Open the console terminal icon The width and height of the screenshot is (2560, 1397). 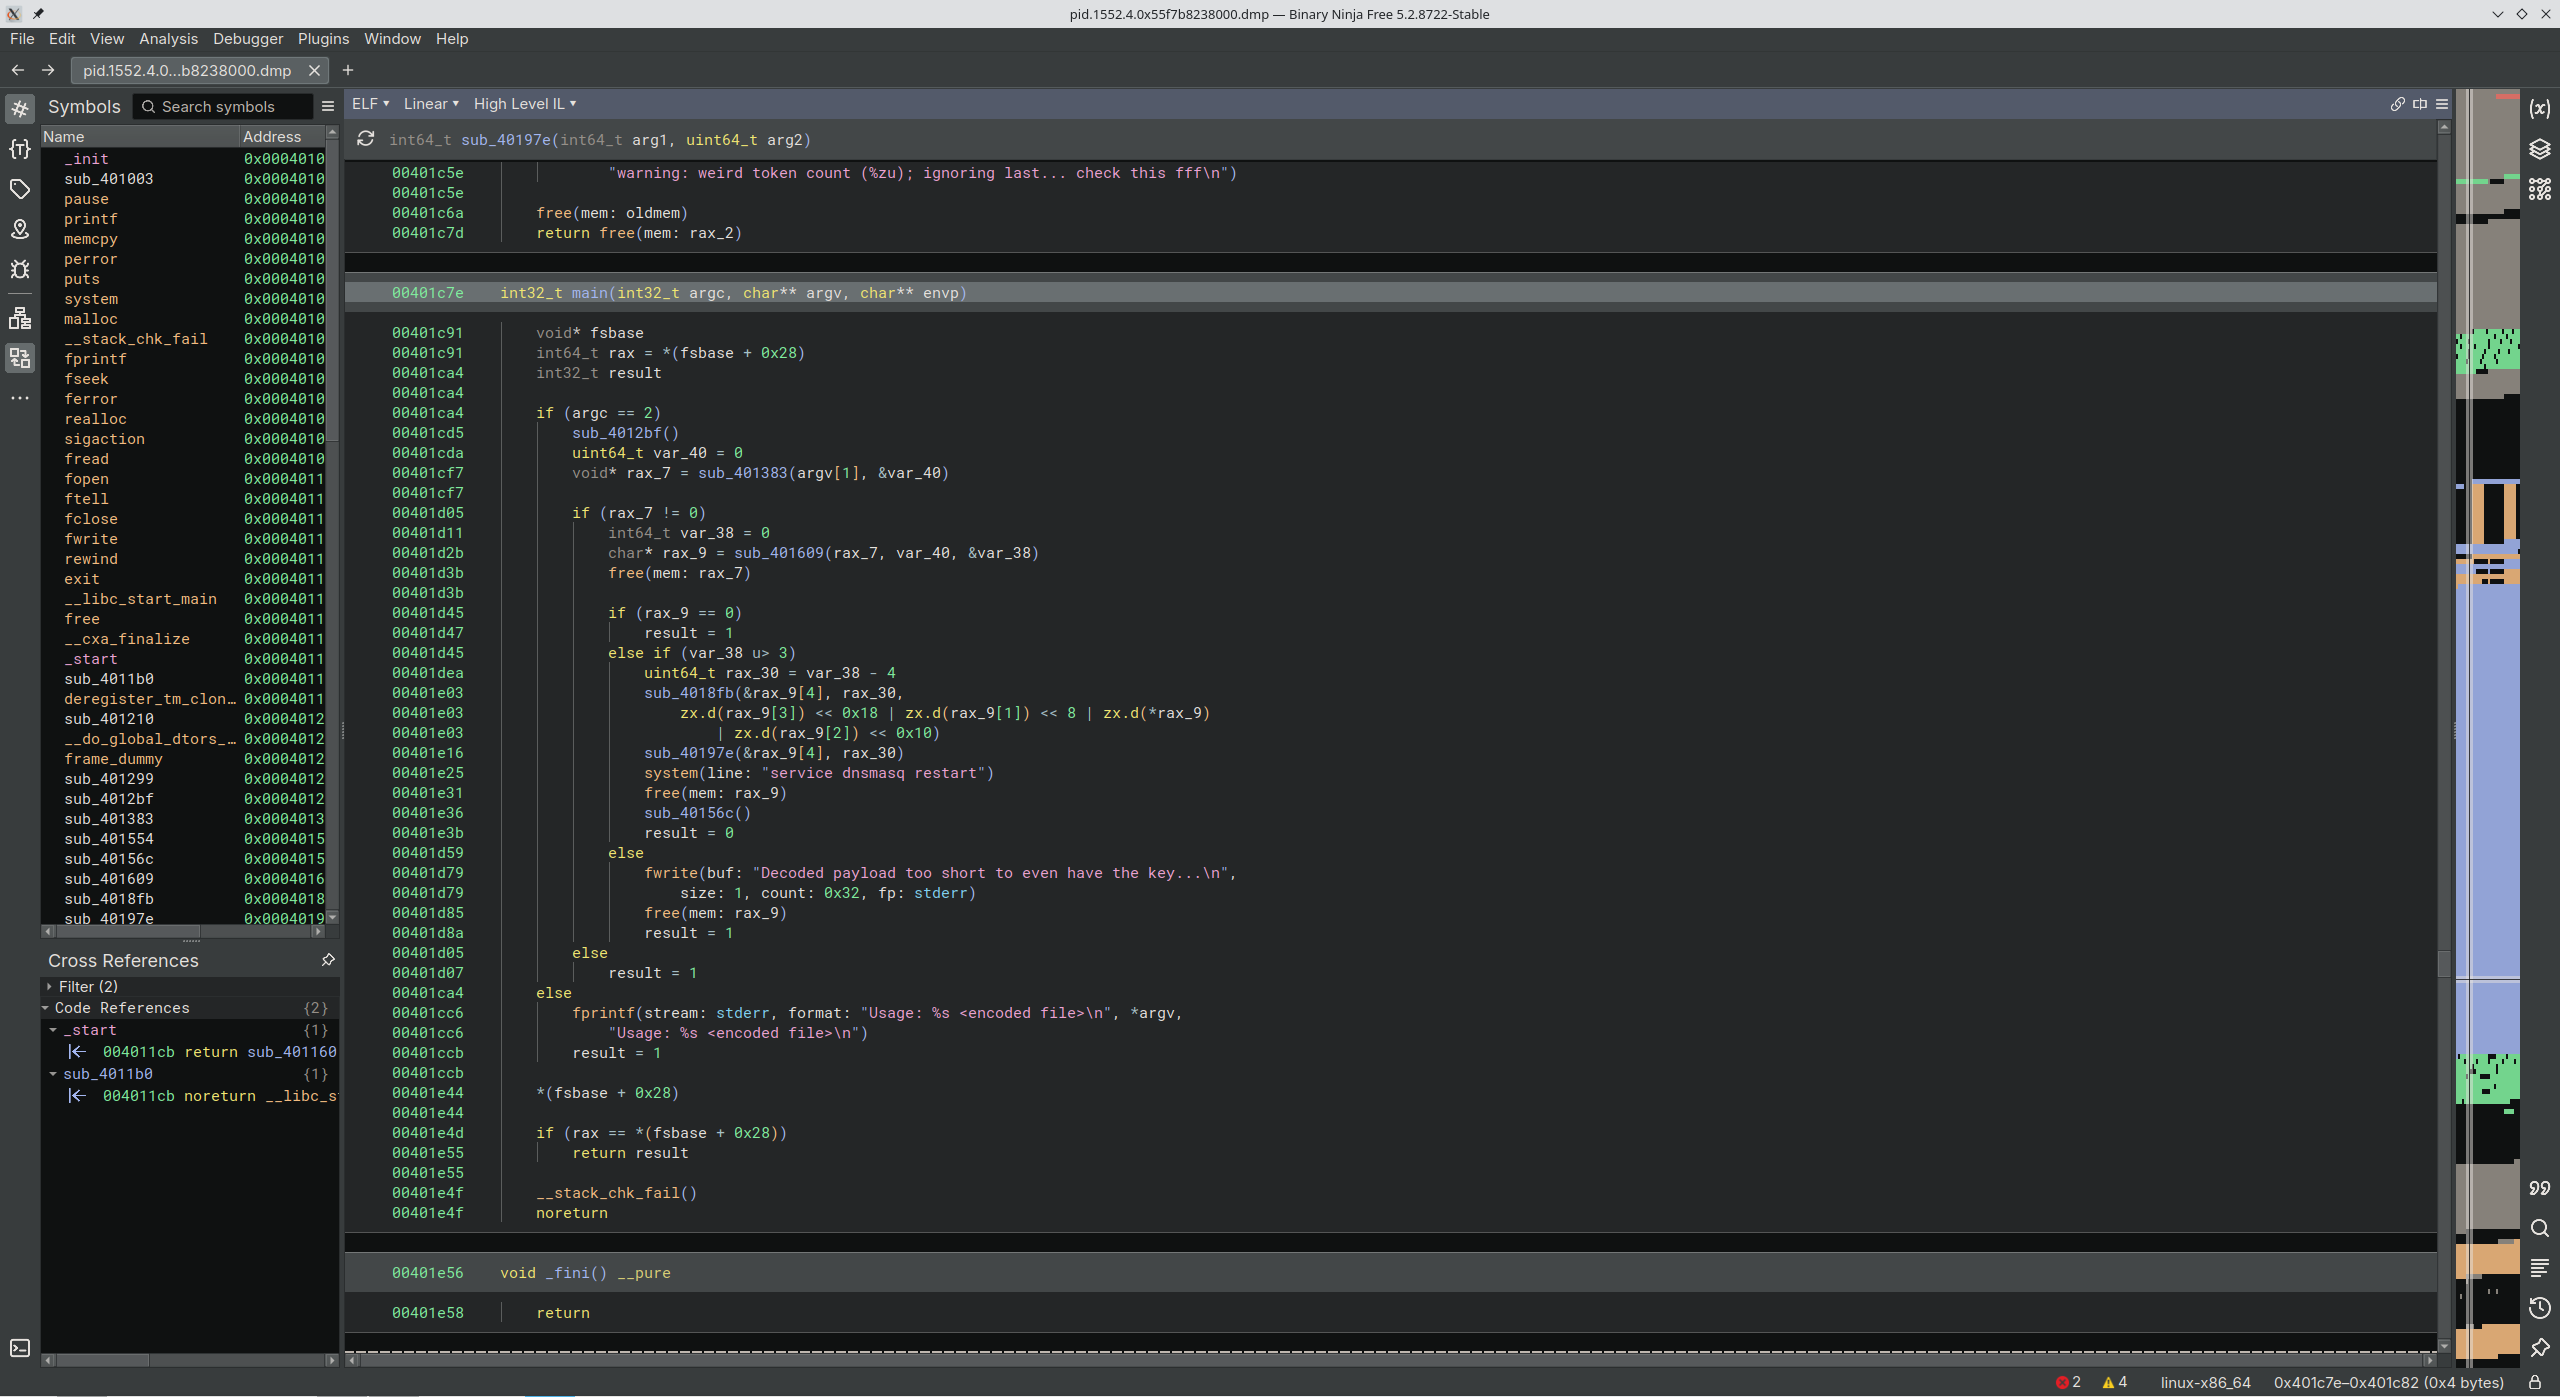coord(20,1348)
